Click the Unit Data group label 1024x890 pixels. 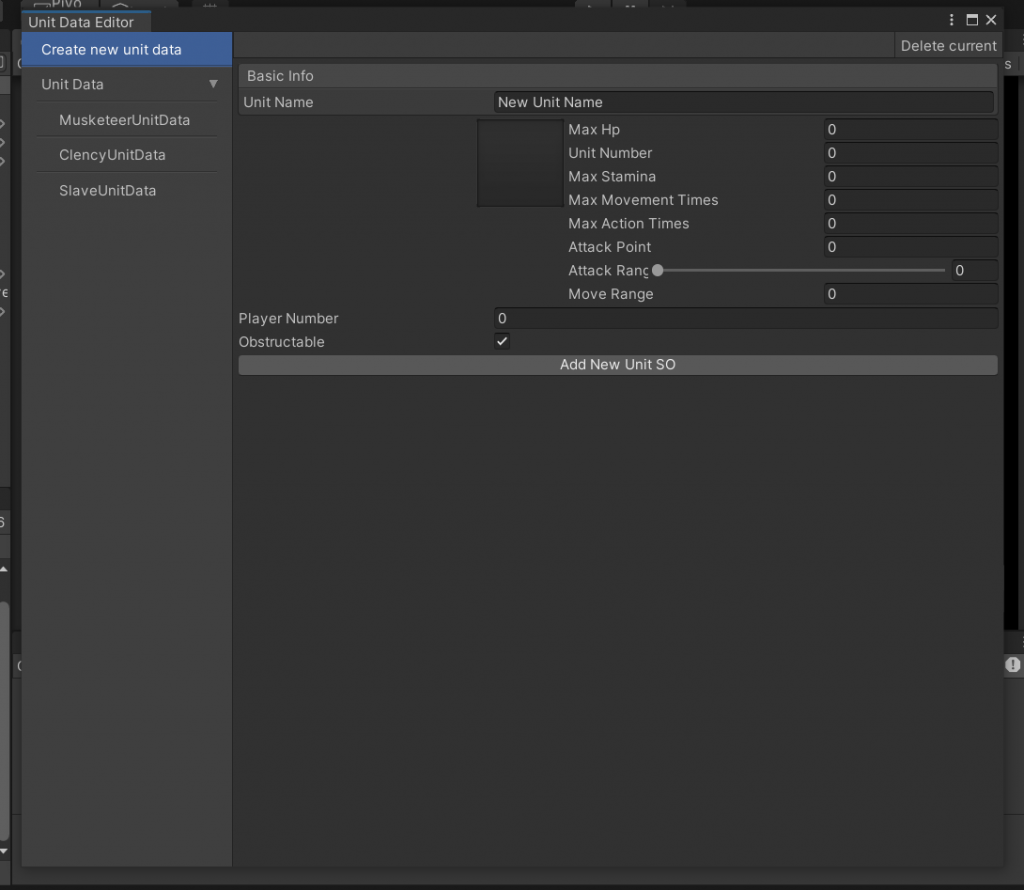pos(72,84)
